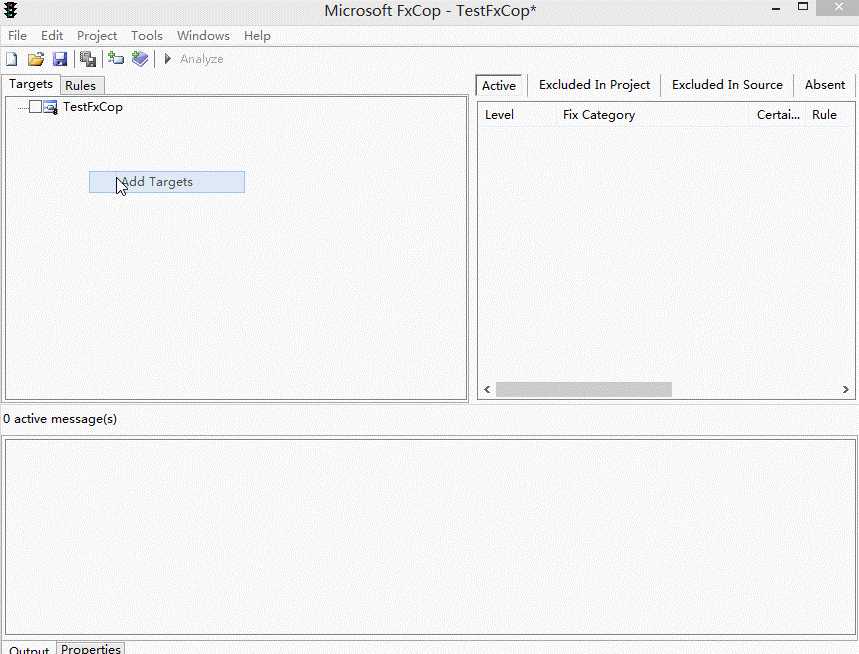The image size is (859, 654).
Task: Select the Excluded In Source tab
Action: point(727,85)
